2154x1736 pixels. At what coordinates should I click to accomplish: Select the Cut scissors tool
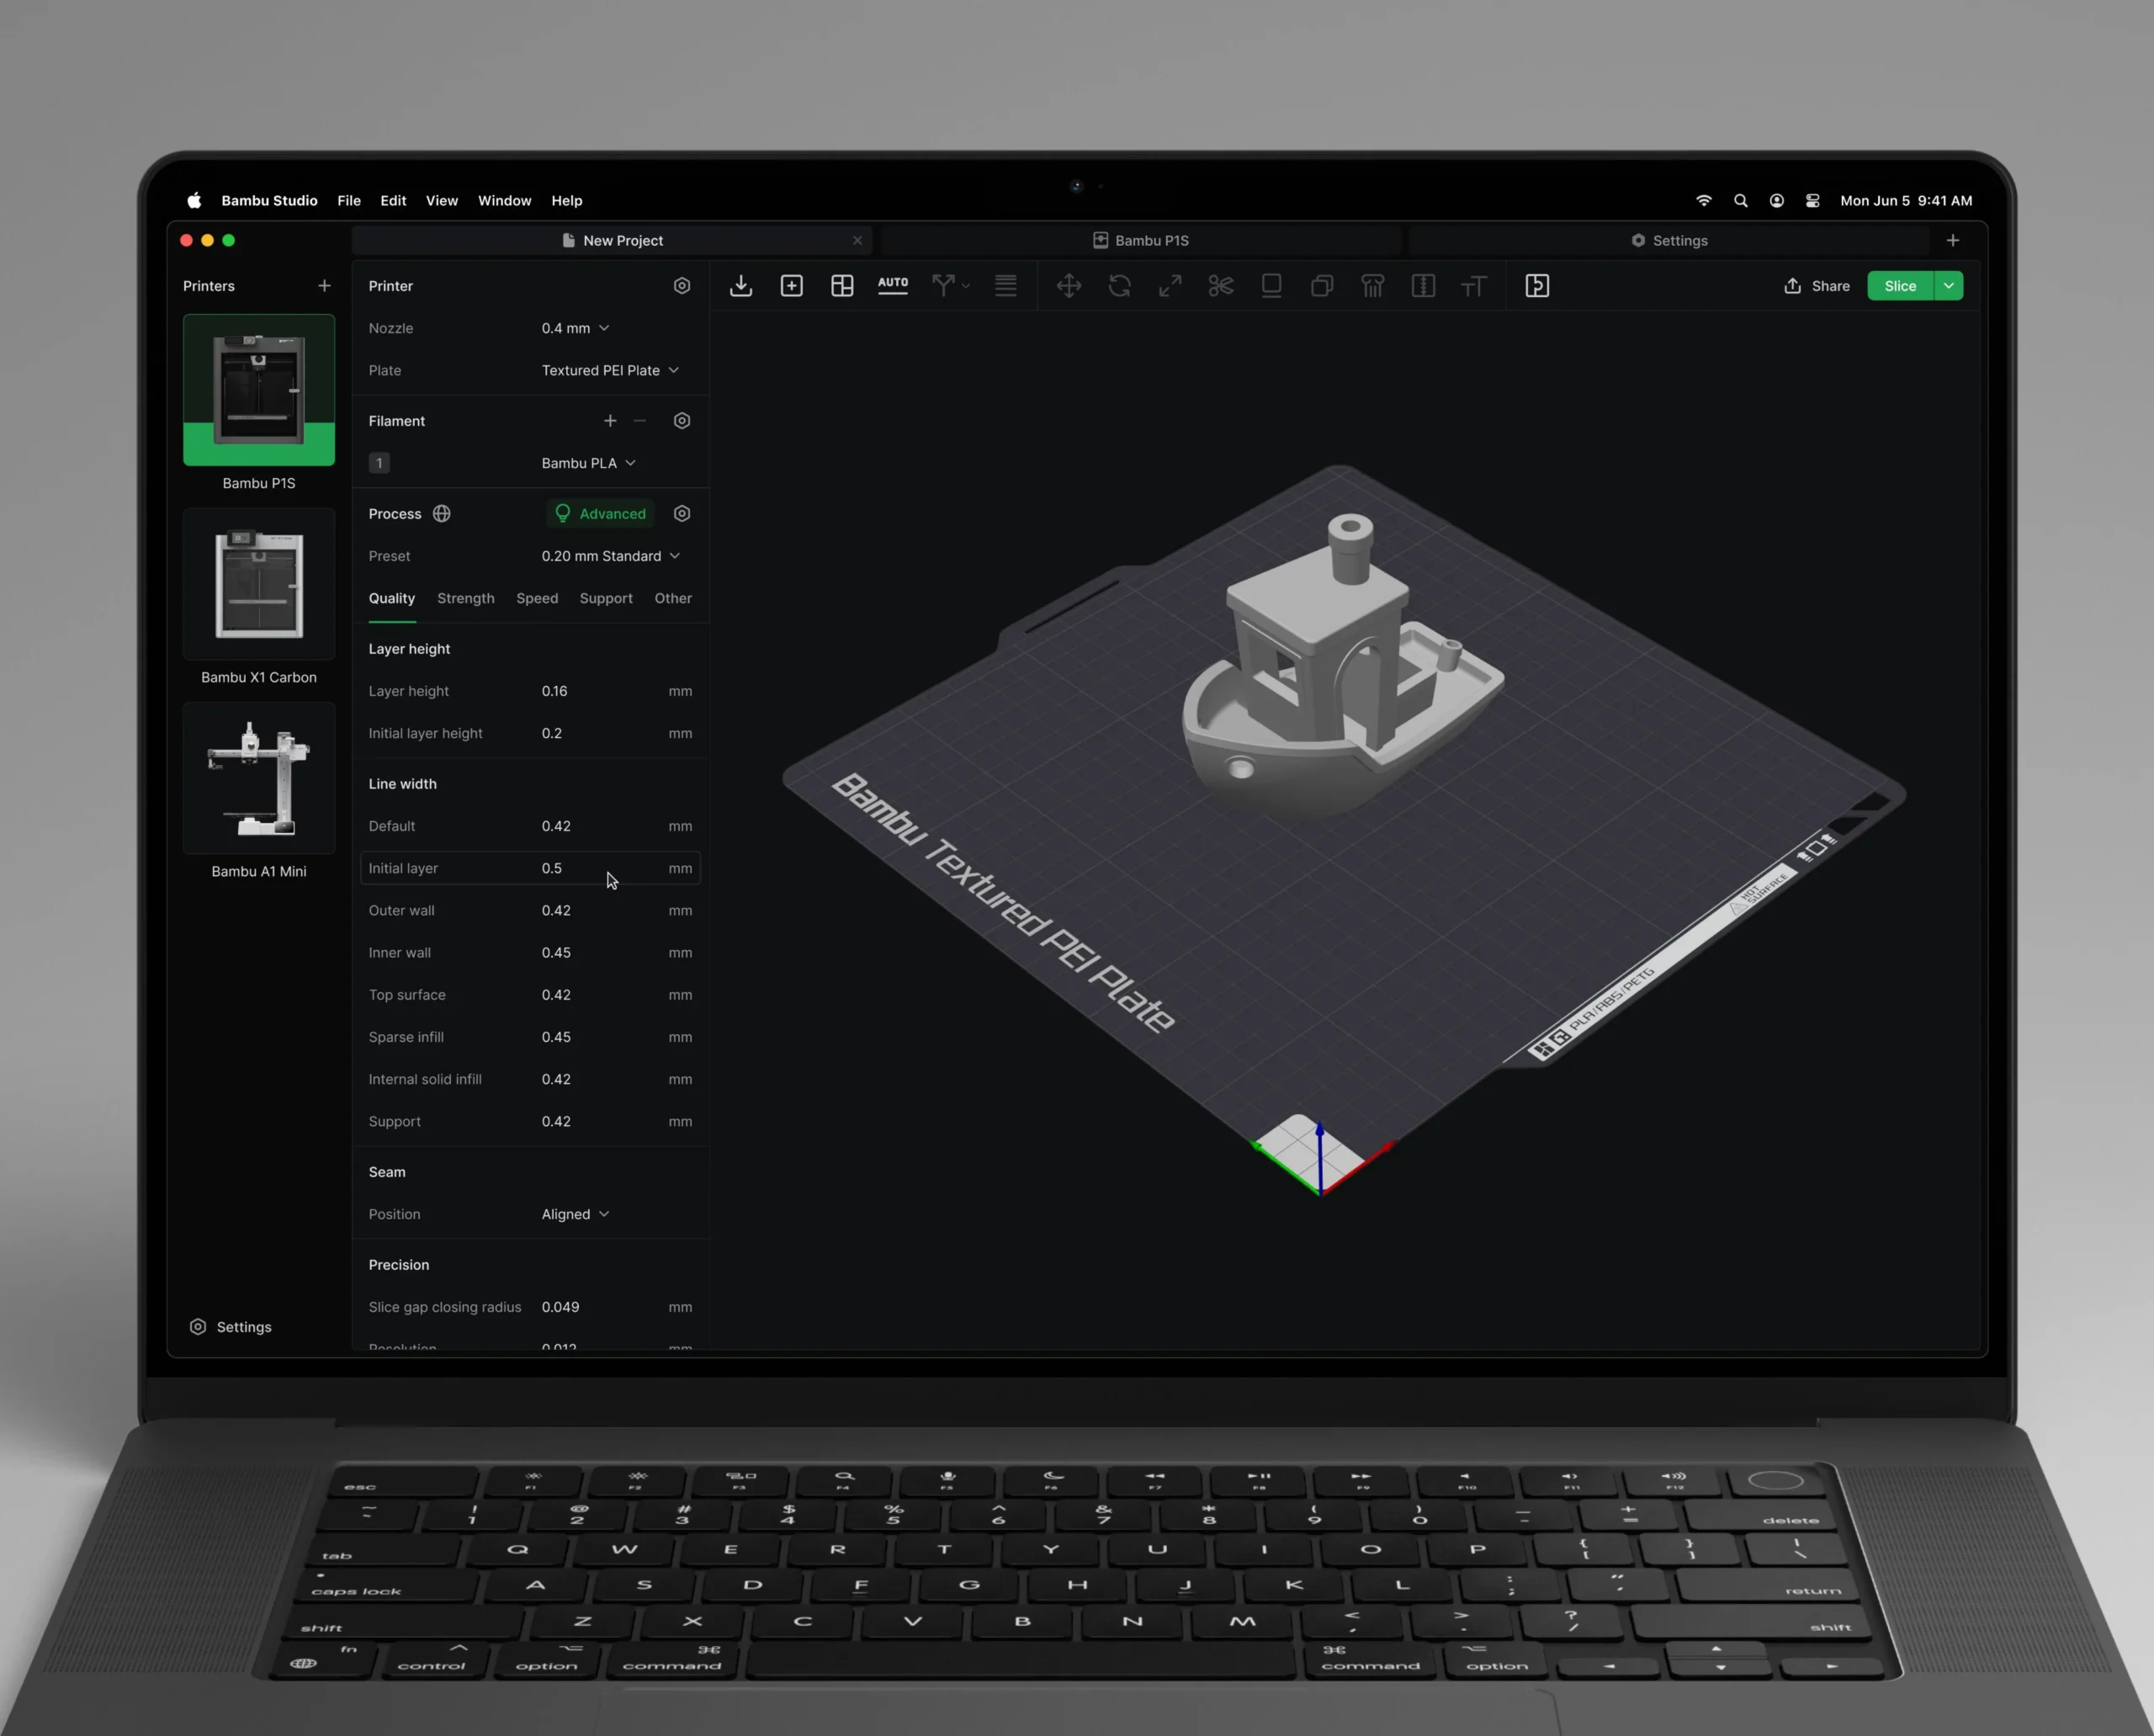[x=1221, y=286]
